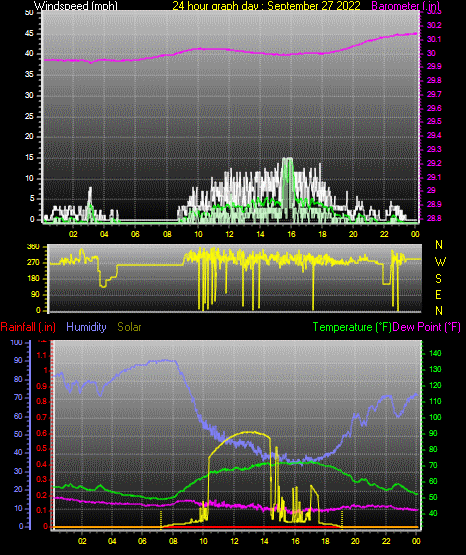Click the 12 hour tick under bottom graph

234,541
